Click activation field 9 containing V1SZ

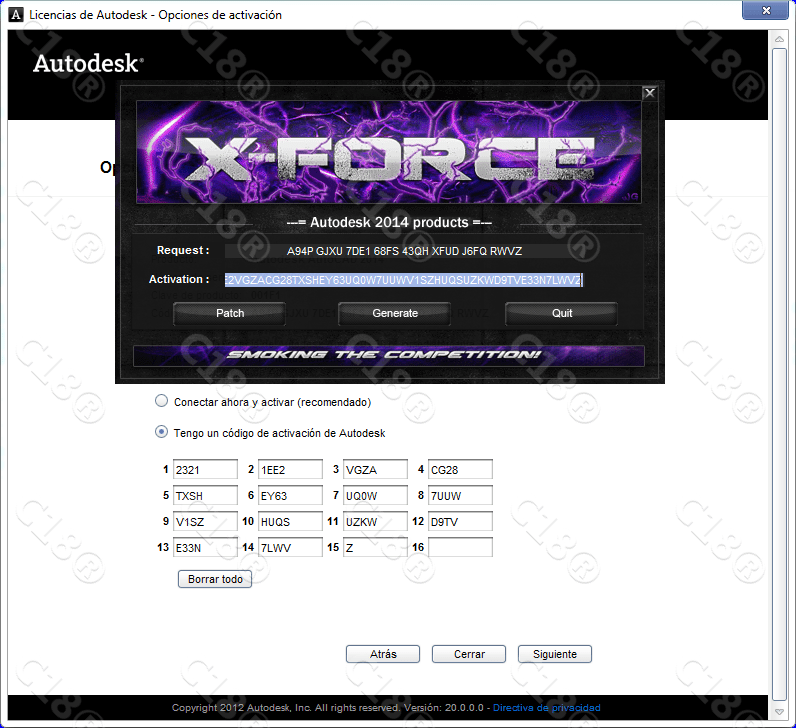[205, 521]
